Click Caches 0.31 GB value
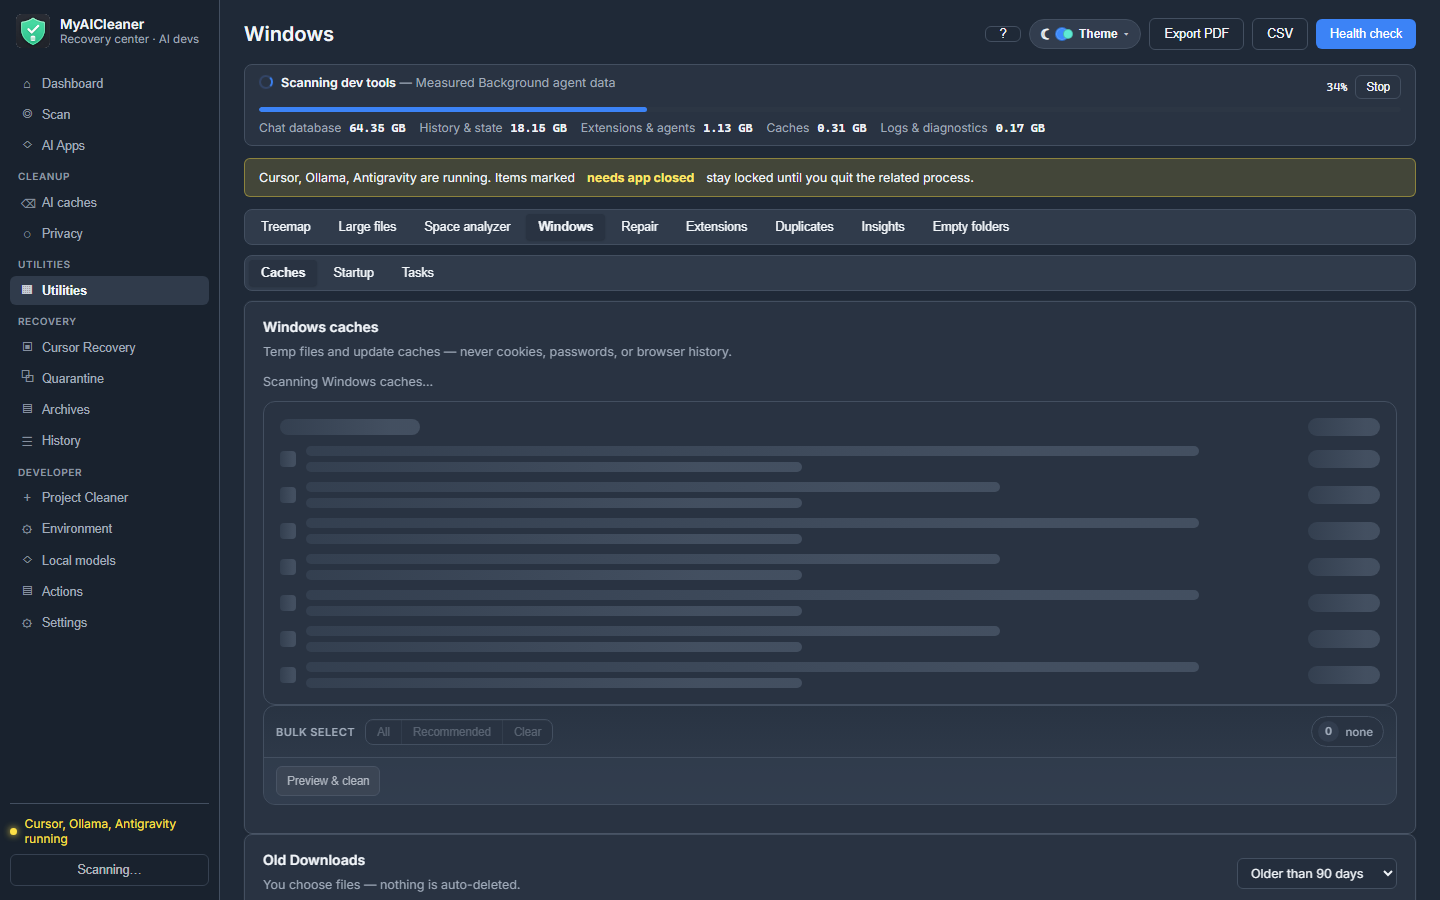Viewport: 1440px width, 900px height. click(842, 128)
